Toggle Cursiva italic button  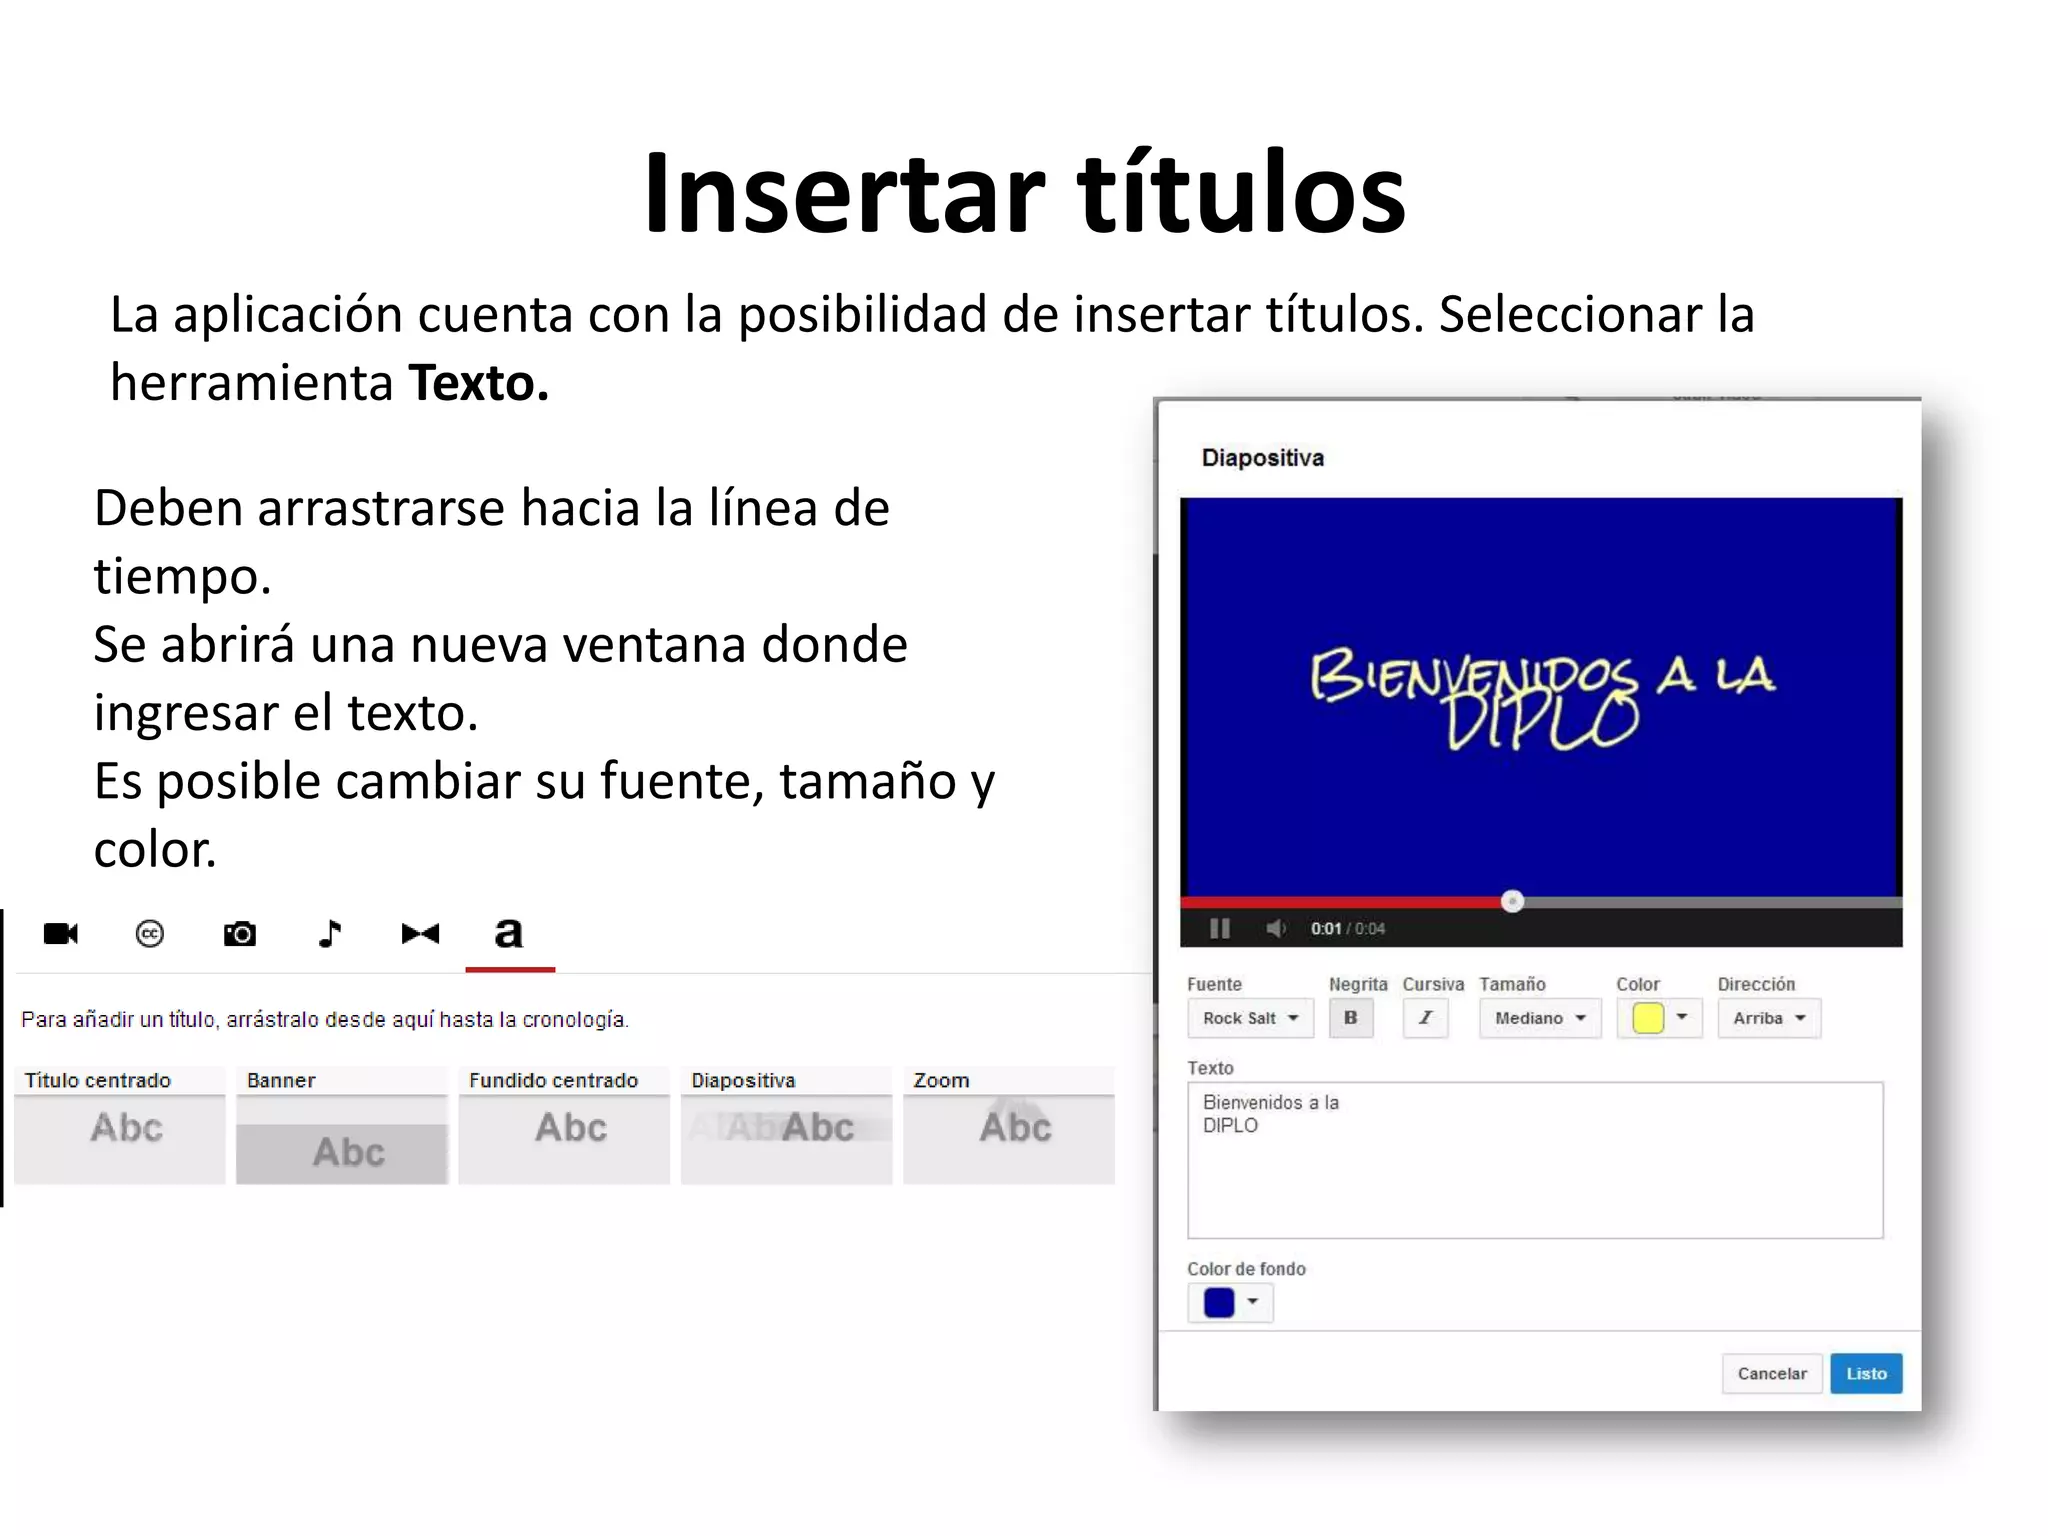coord(1425,1018)
